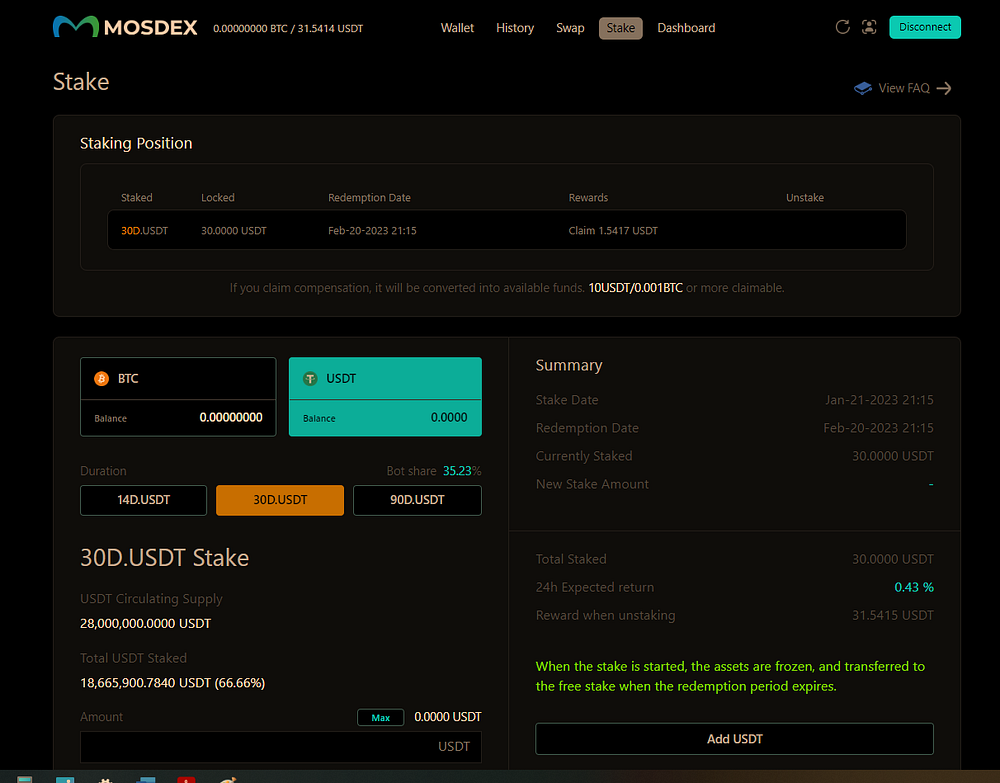The image size is (1000, 783).
Task: Click the locked value 30.0000 USDT in position row
Action: (x=233, y=231)
